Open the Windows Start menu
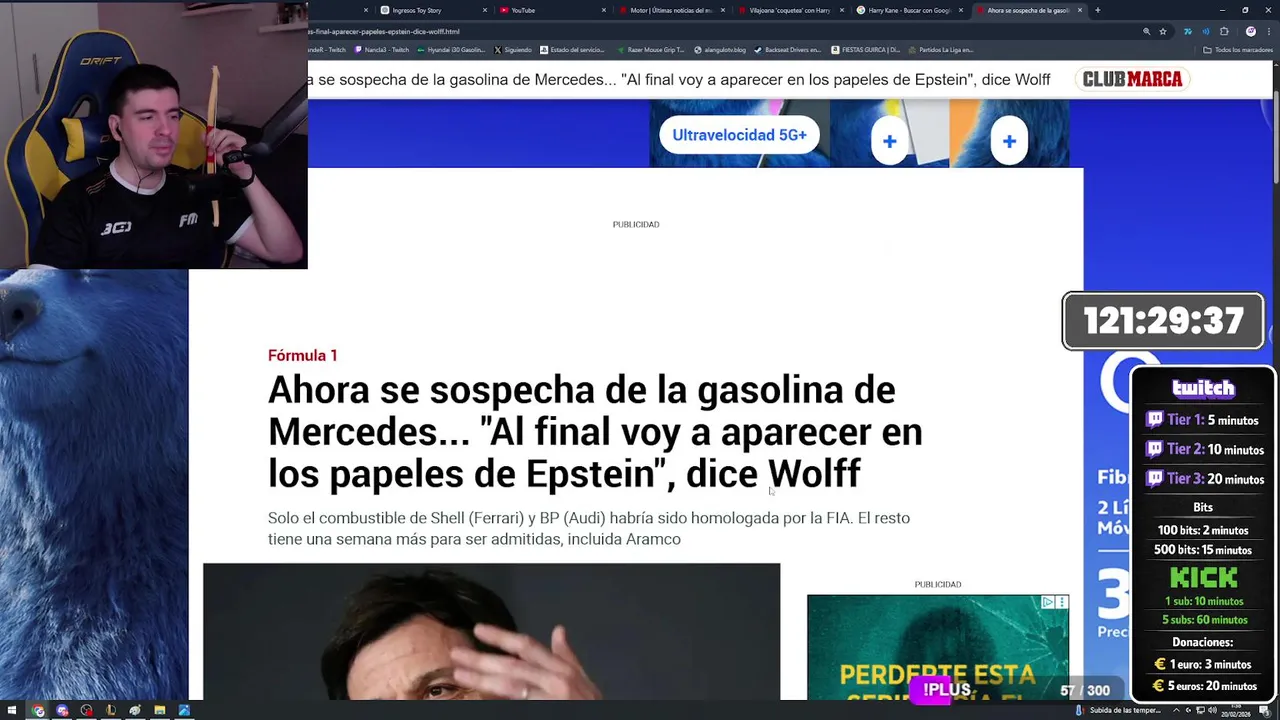 [12, 711]
